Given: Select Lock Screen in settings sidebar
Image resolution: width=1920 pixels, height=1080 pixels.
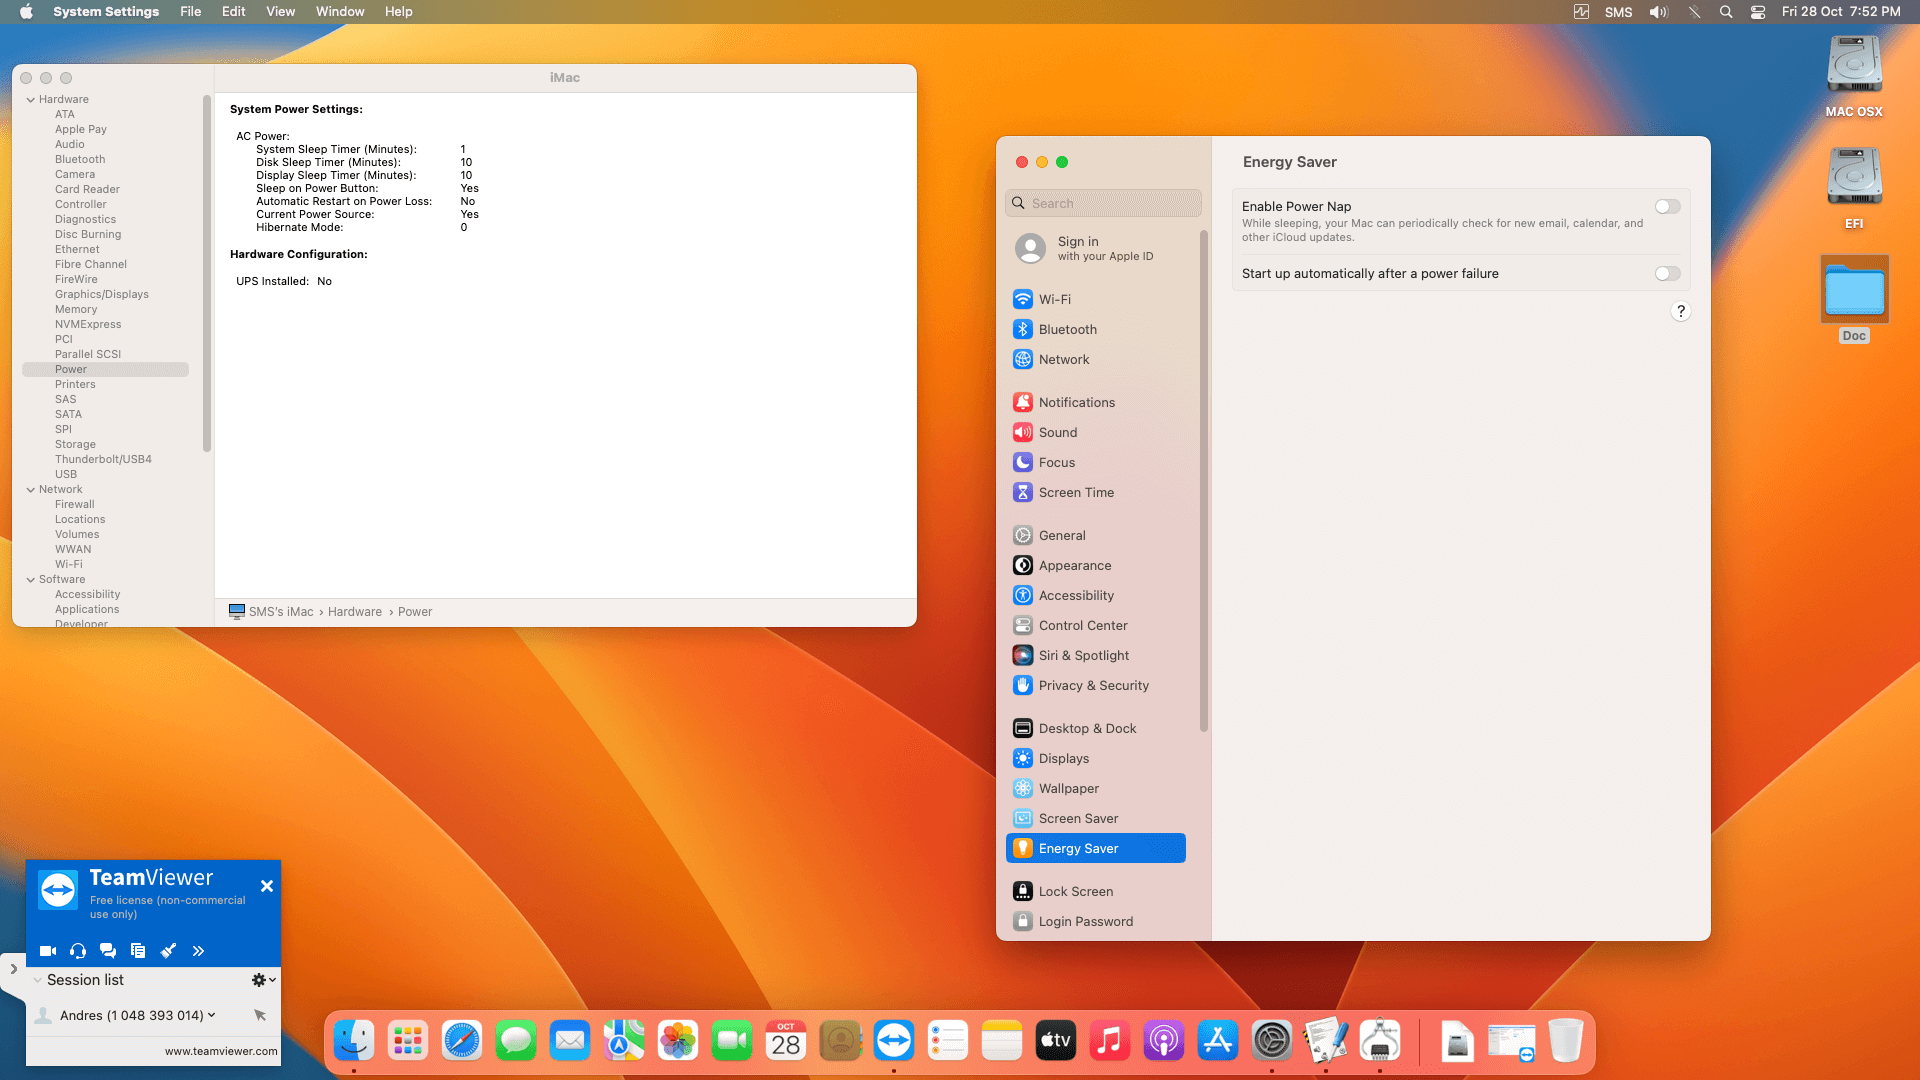Looking at the screenshot, I should tap(1075, 892).
